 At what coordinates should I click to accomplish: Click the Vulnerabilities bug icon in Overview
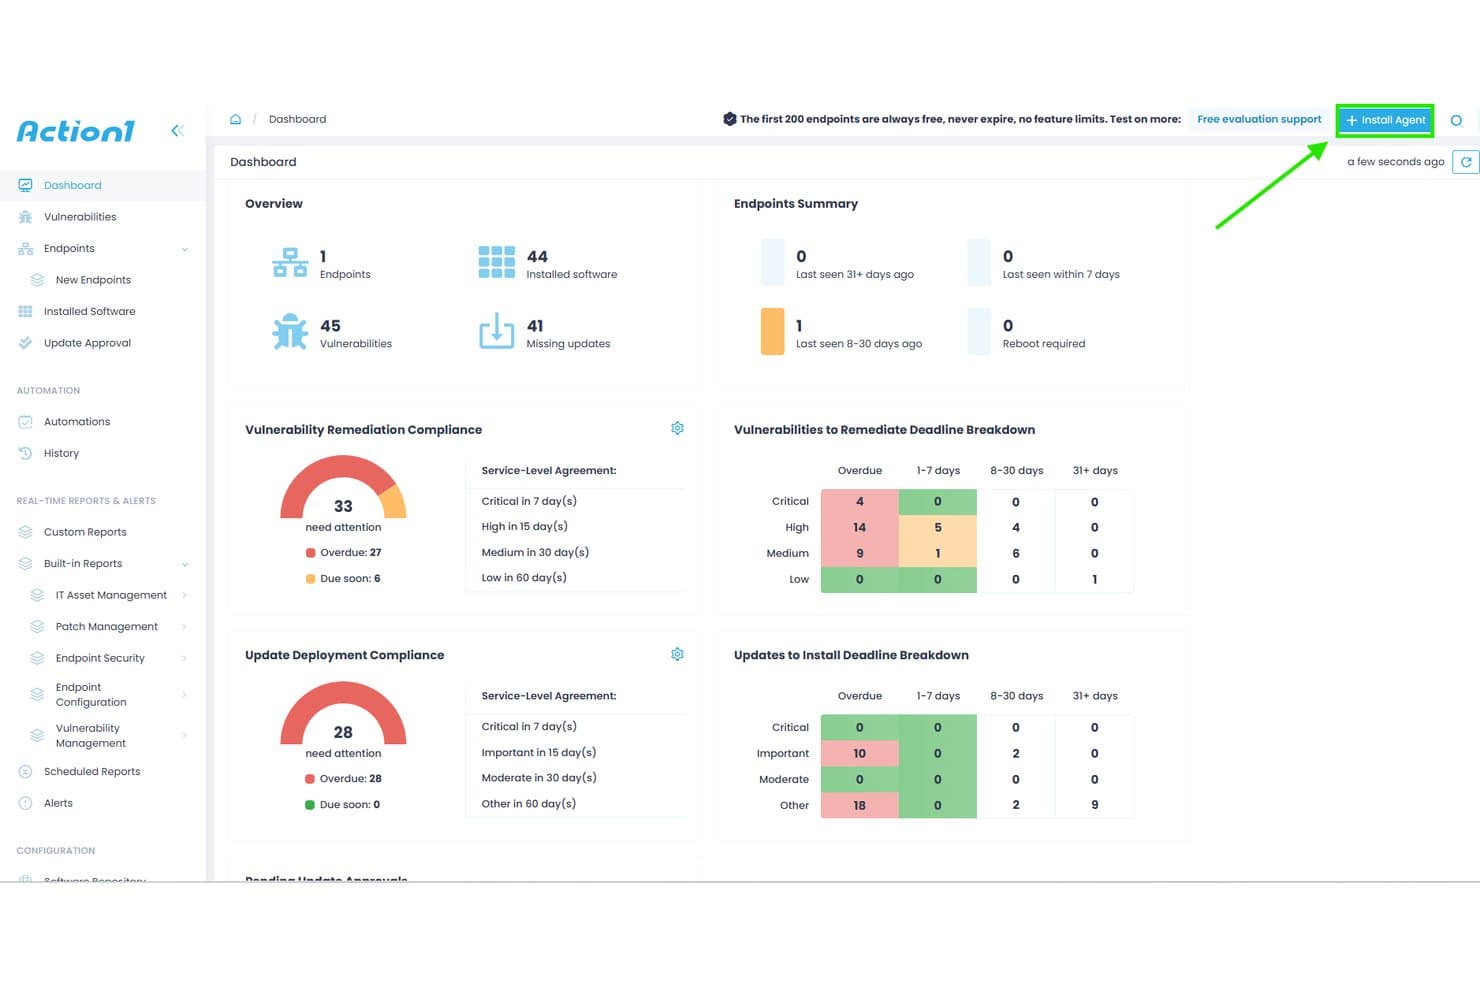click(x=290, y=332)
